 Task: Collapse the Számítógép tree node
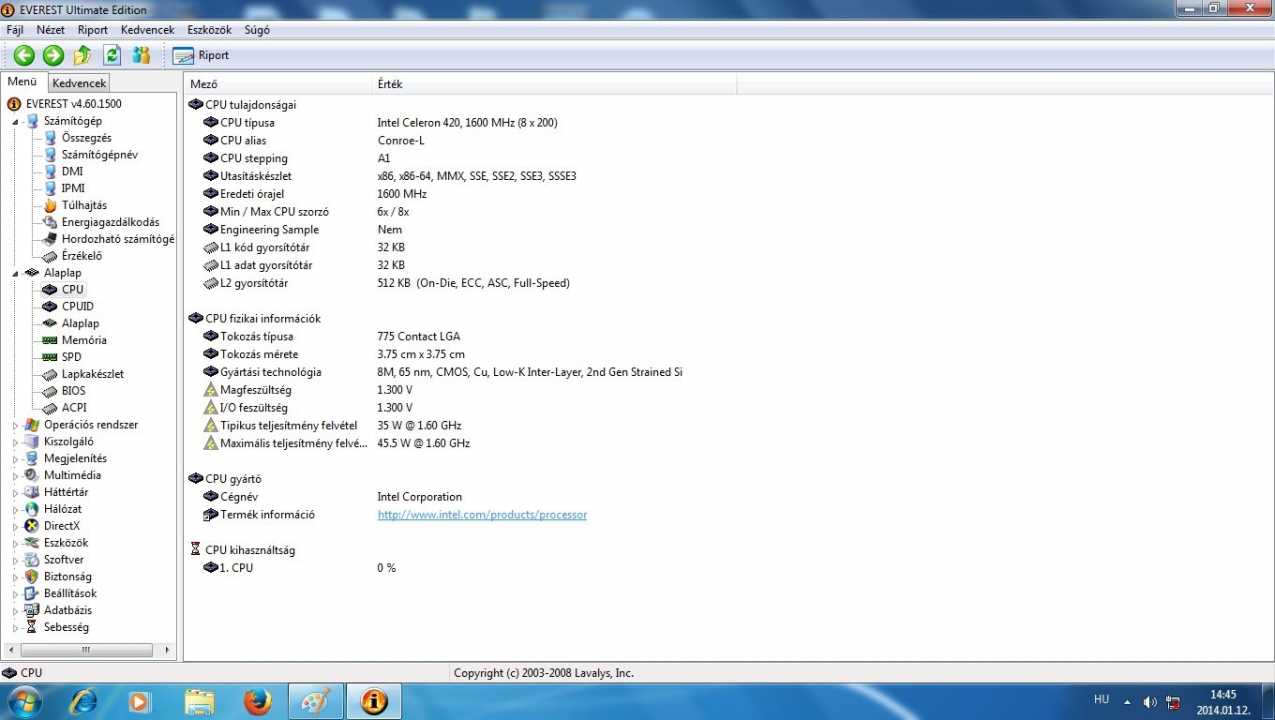pyautogui.click(x=16, y=121)
